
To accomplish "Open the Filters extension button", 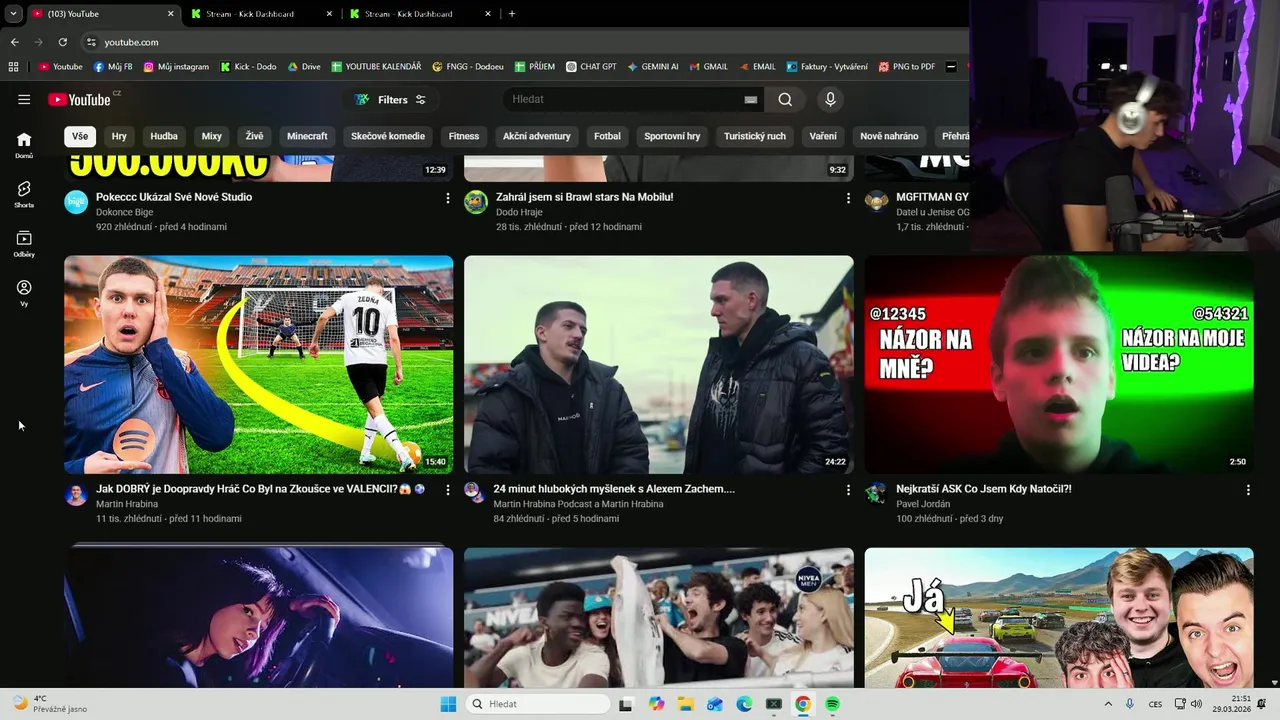I will 391,99.
